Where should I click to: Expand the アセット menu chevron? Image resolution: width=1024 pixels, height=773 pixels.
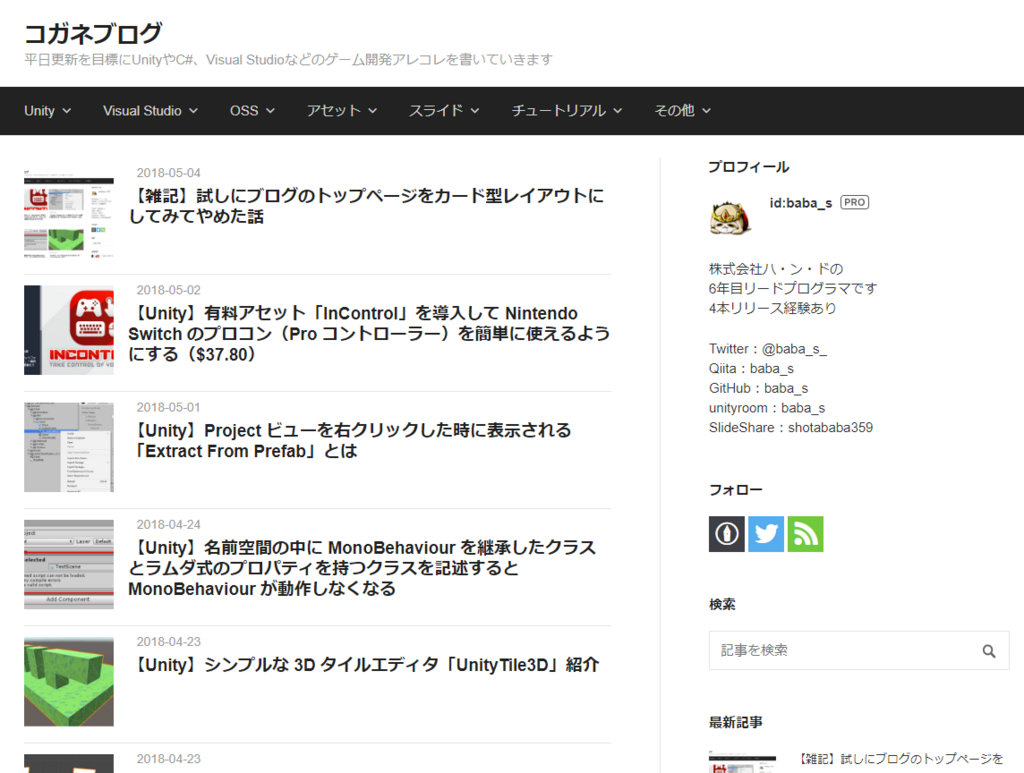point(372,111)
